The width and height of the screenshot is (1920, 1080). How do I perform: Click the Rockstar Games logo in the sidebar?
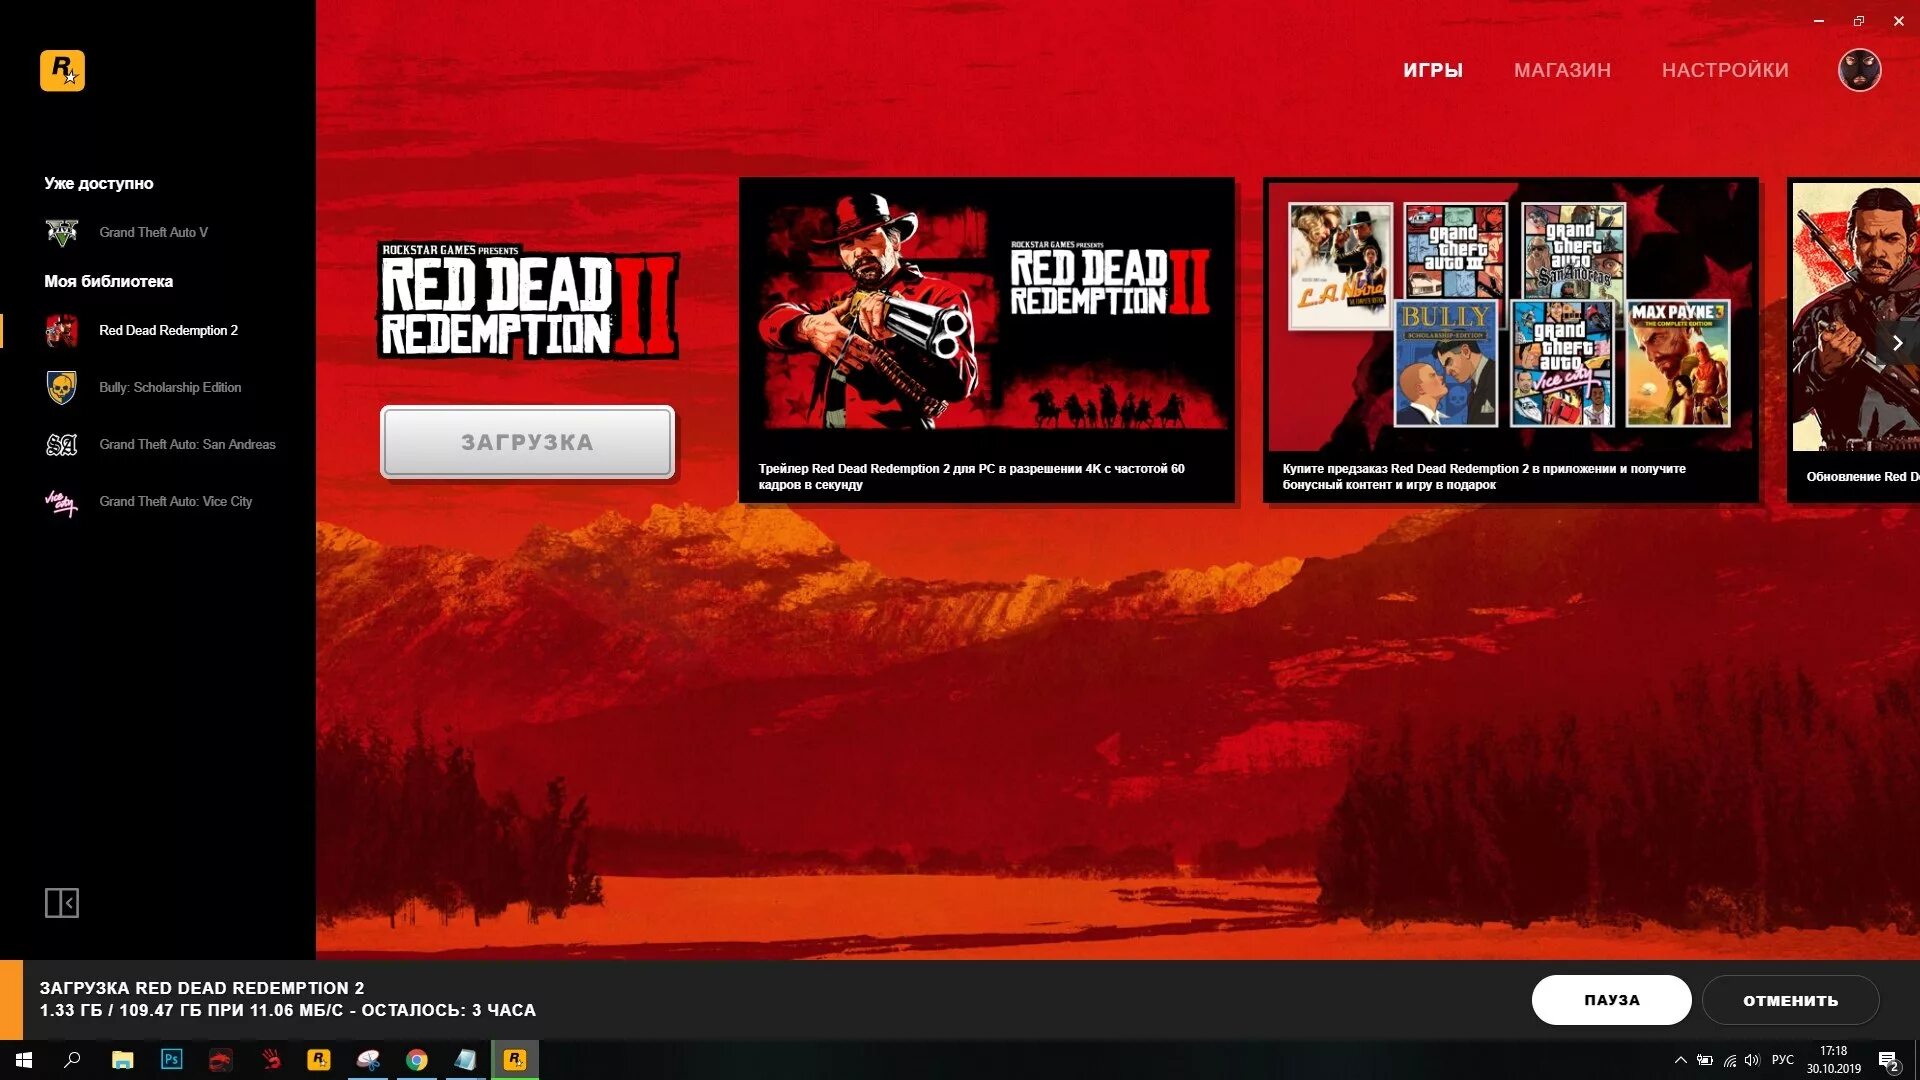tap(62, 70)
